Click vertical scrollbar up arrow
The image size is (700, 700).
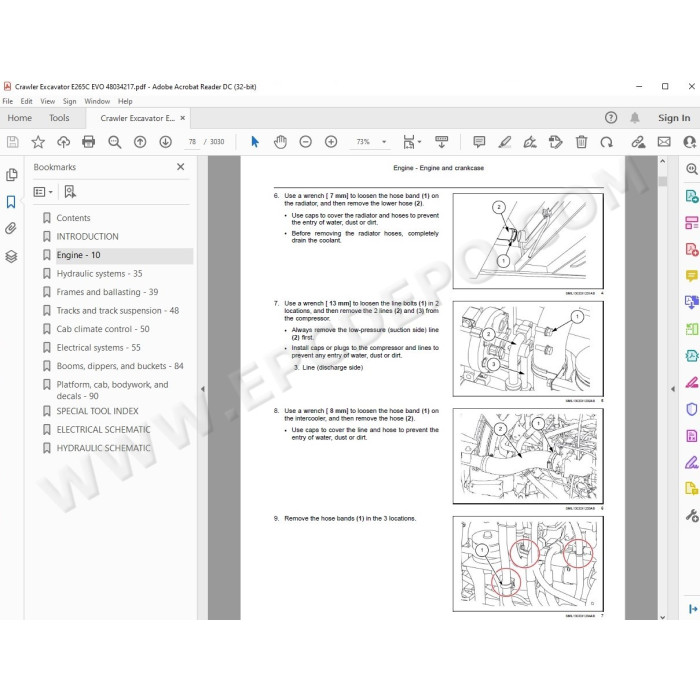click(x=662, y=161)
